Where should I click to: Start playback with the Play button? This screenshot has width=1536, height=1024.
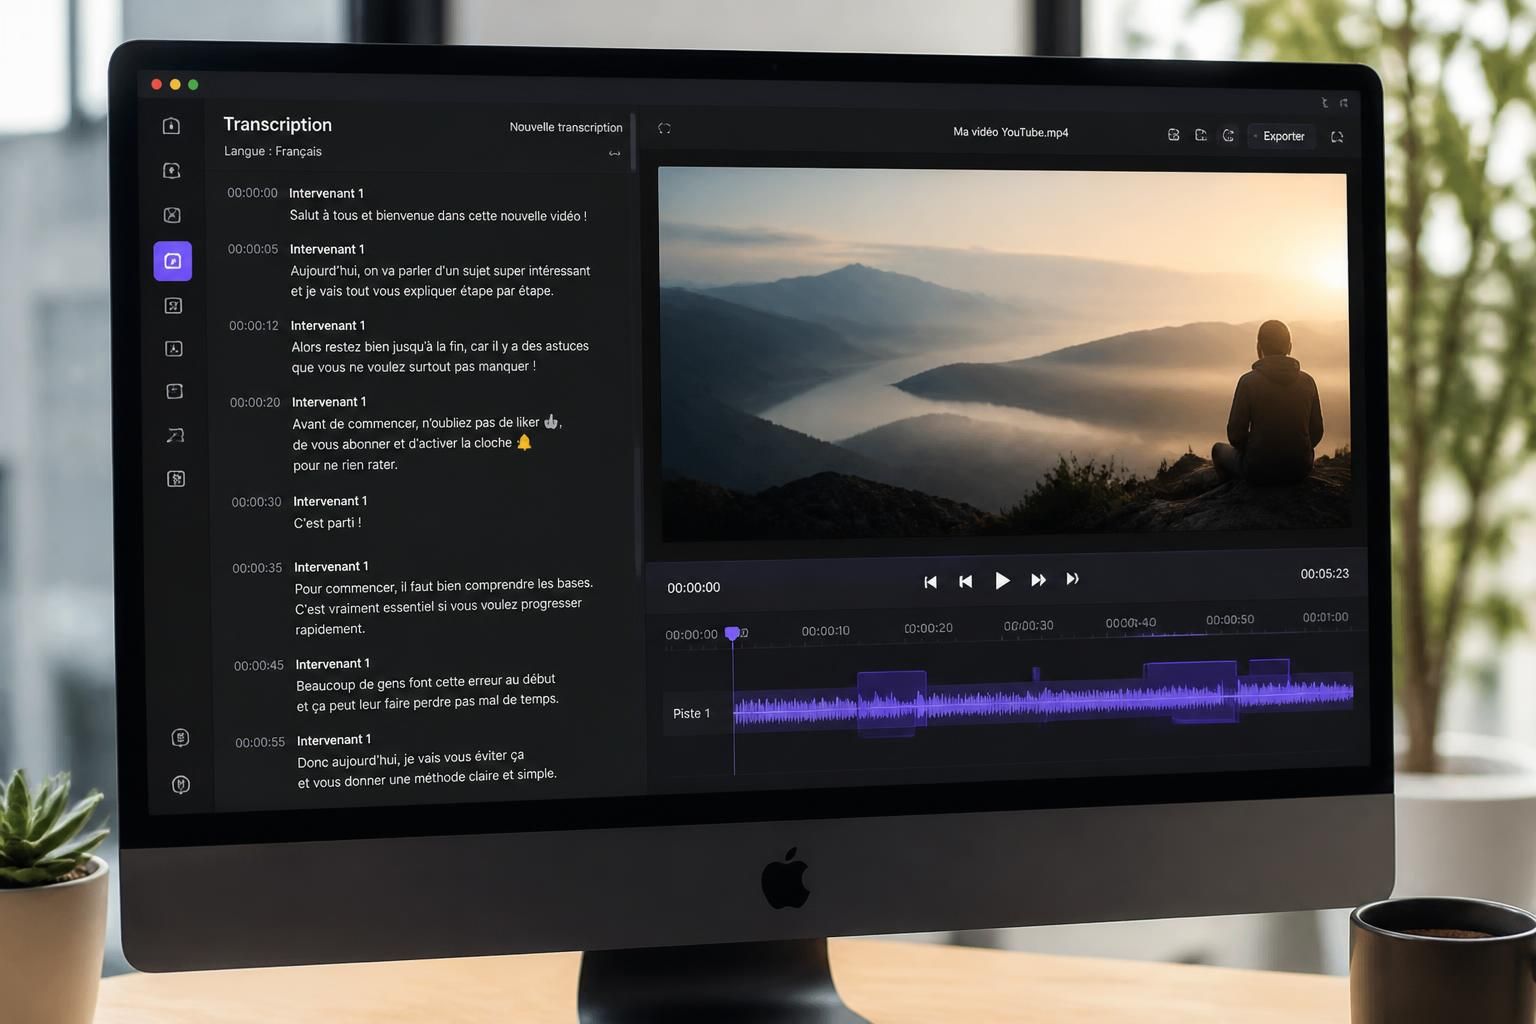tap(1002, 581)
